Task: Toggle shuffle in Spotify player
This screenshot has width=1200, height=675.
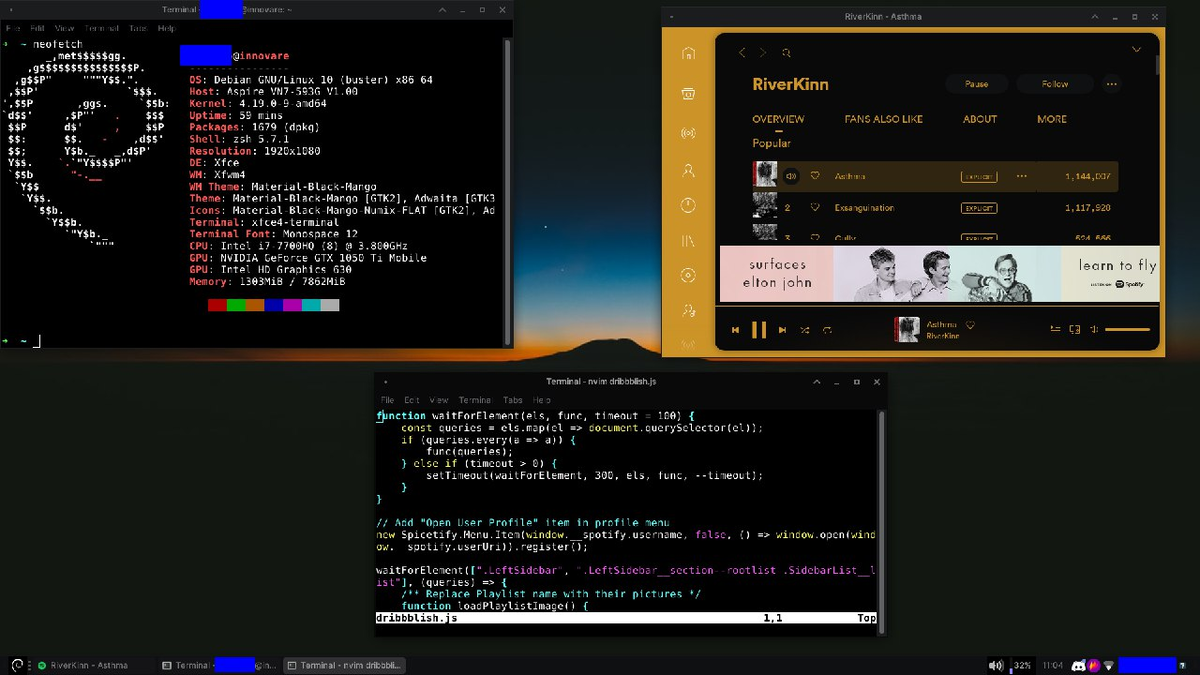Action: tap(805, 330)
